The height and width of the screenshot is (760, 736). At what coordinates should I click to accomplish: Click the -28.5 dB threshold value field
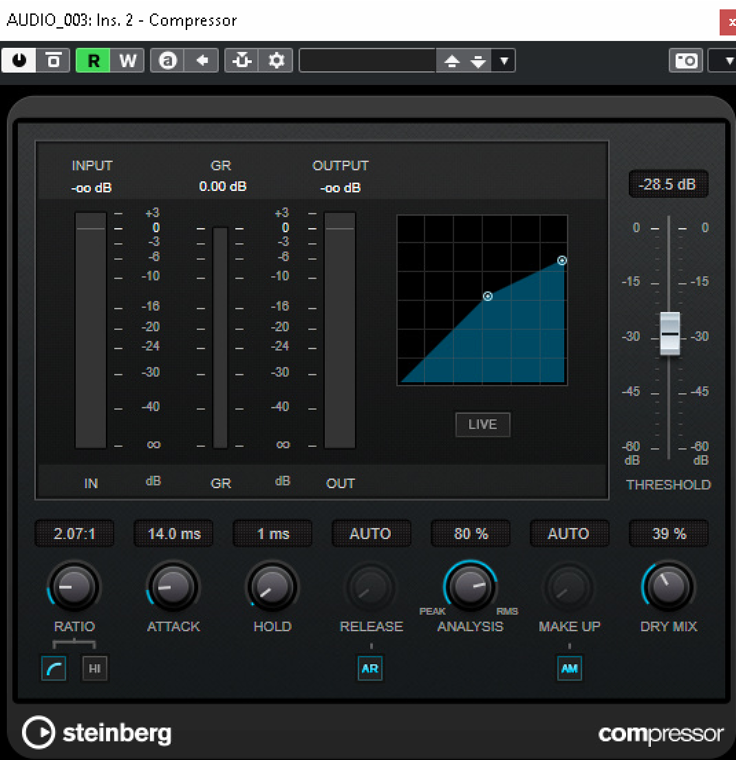pyautogui.click(x=668, y=184)
